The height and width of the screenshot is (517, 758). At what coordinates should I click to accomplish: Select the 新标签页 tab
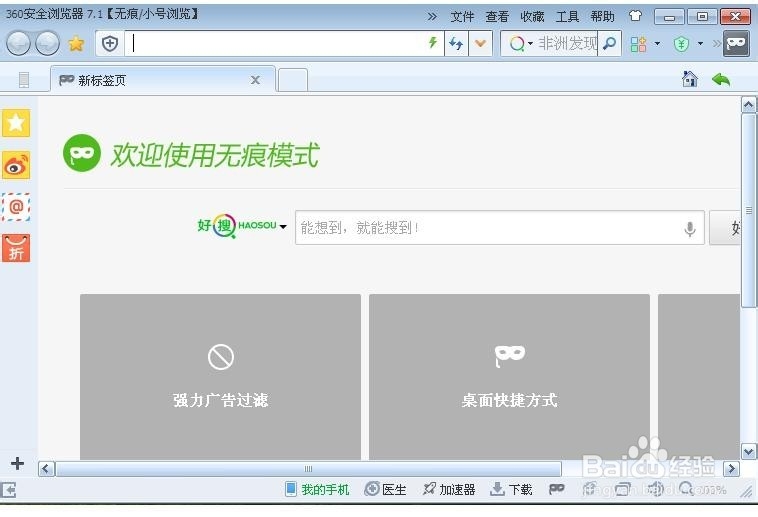[162, 80]
